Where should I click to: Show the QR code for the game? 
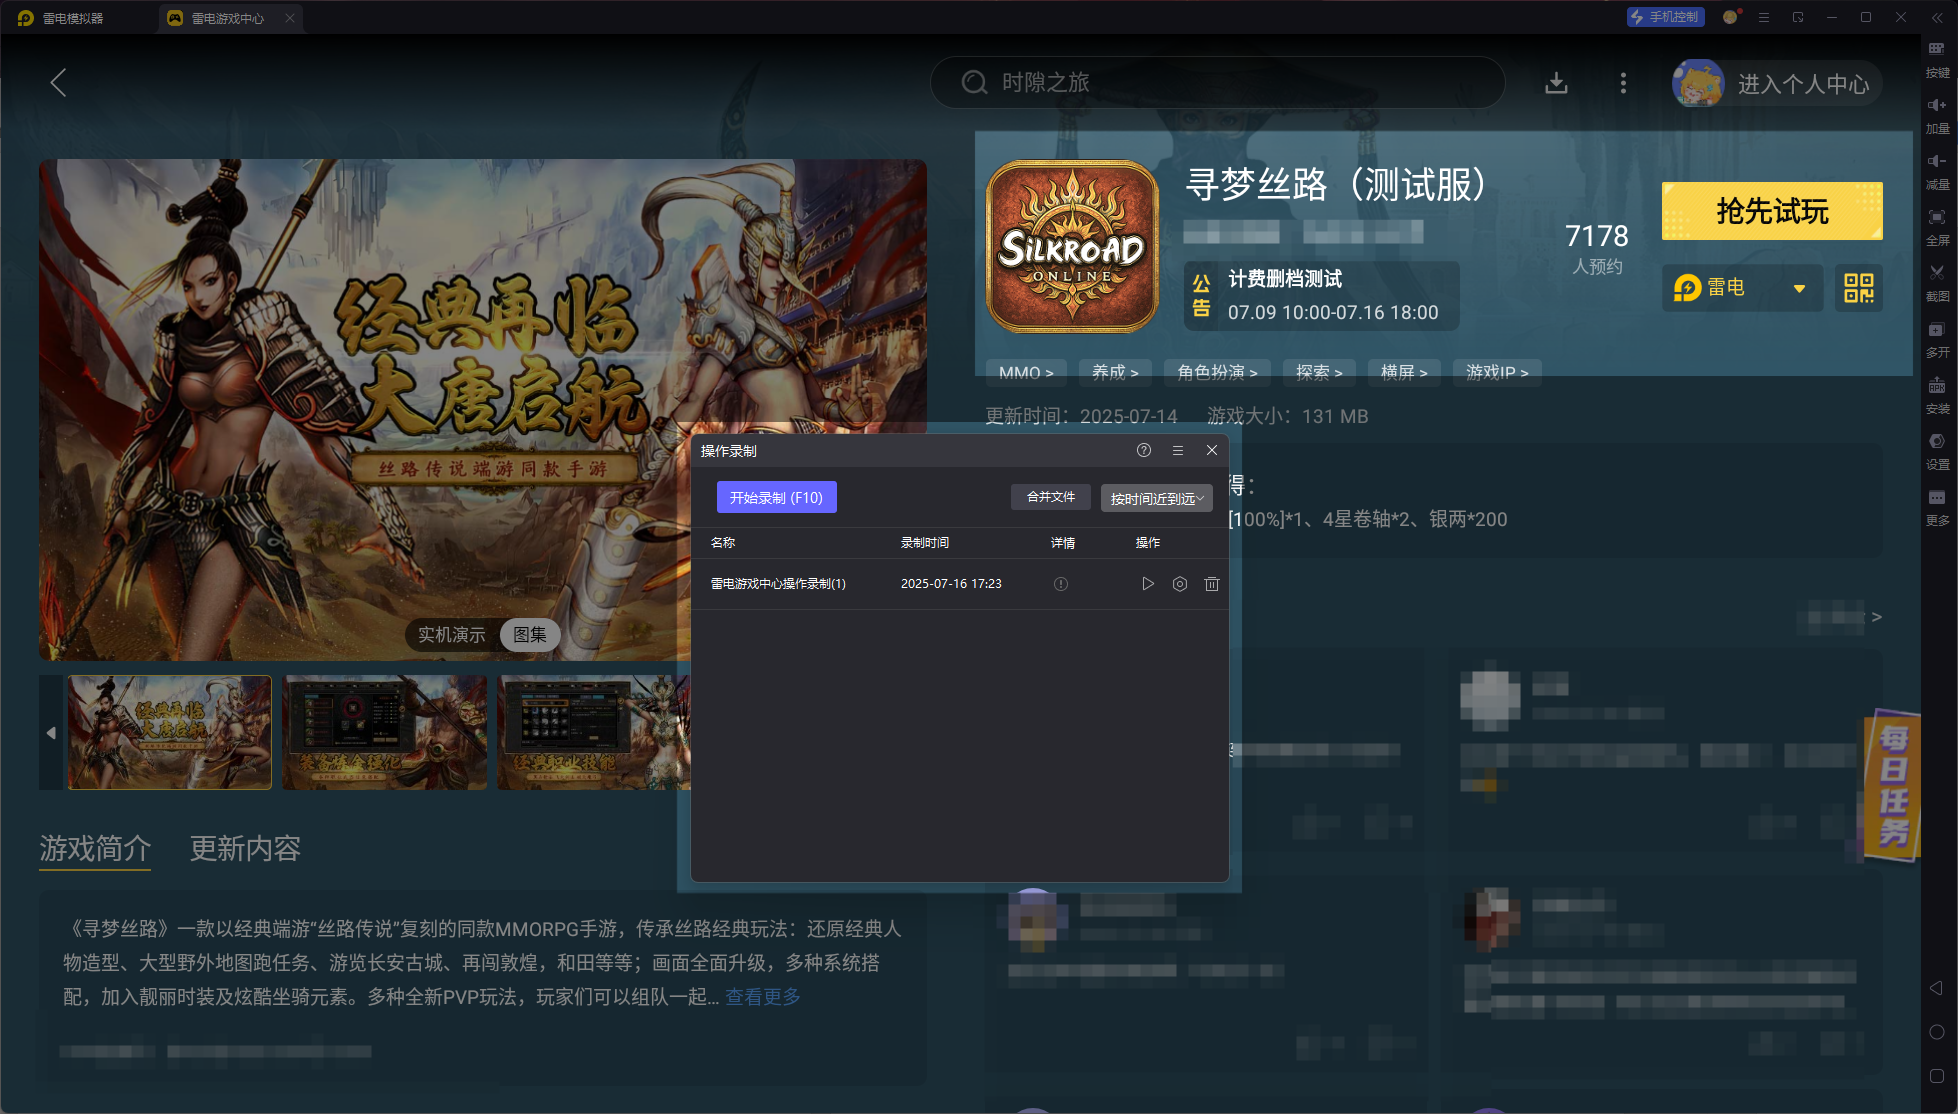tap(1858, 288)
